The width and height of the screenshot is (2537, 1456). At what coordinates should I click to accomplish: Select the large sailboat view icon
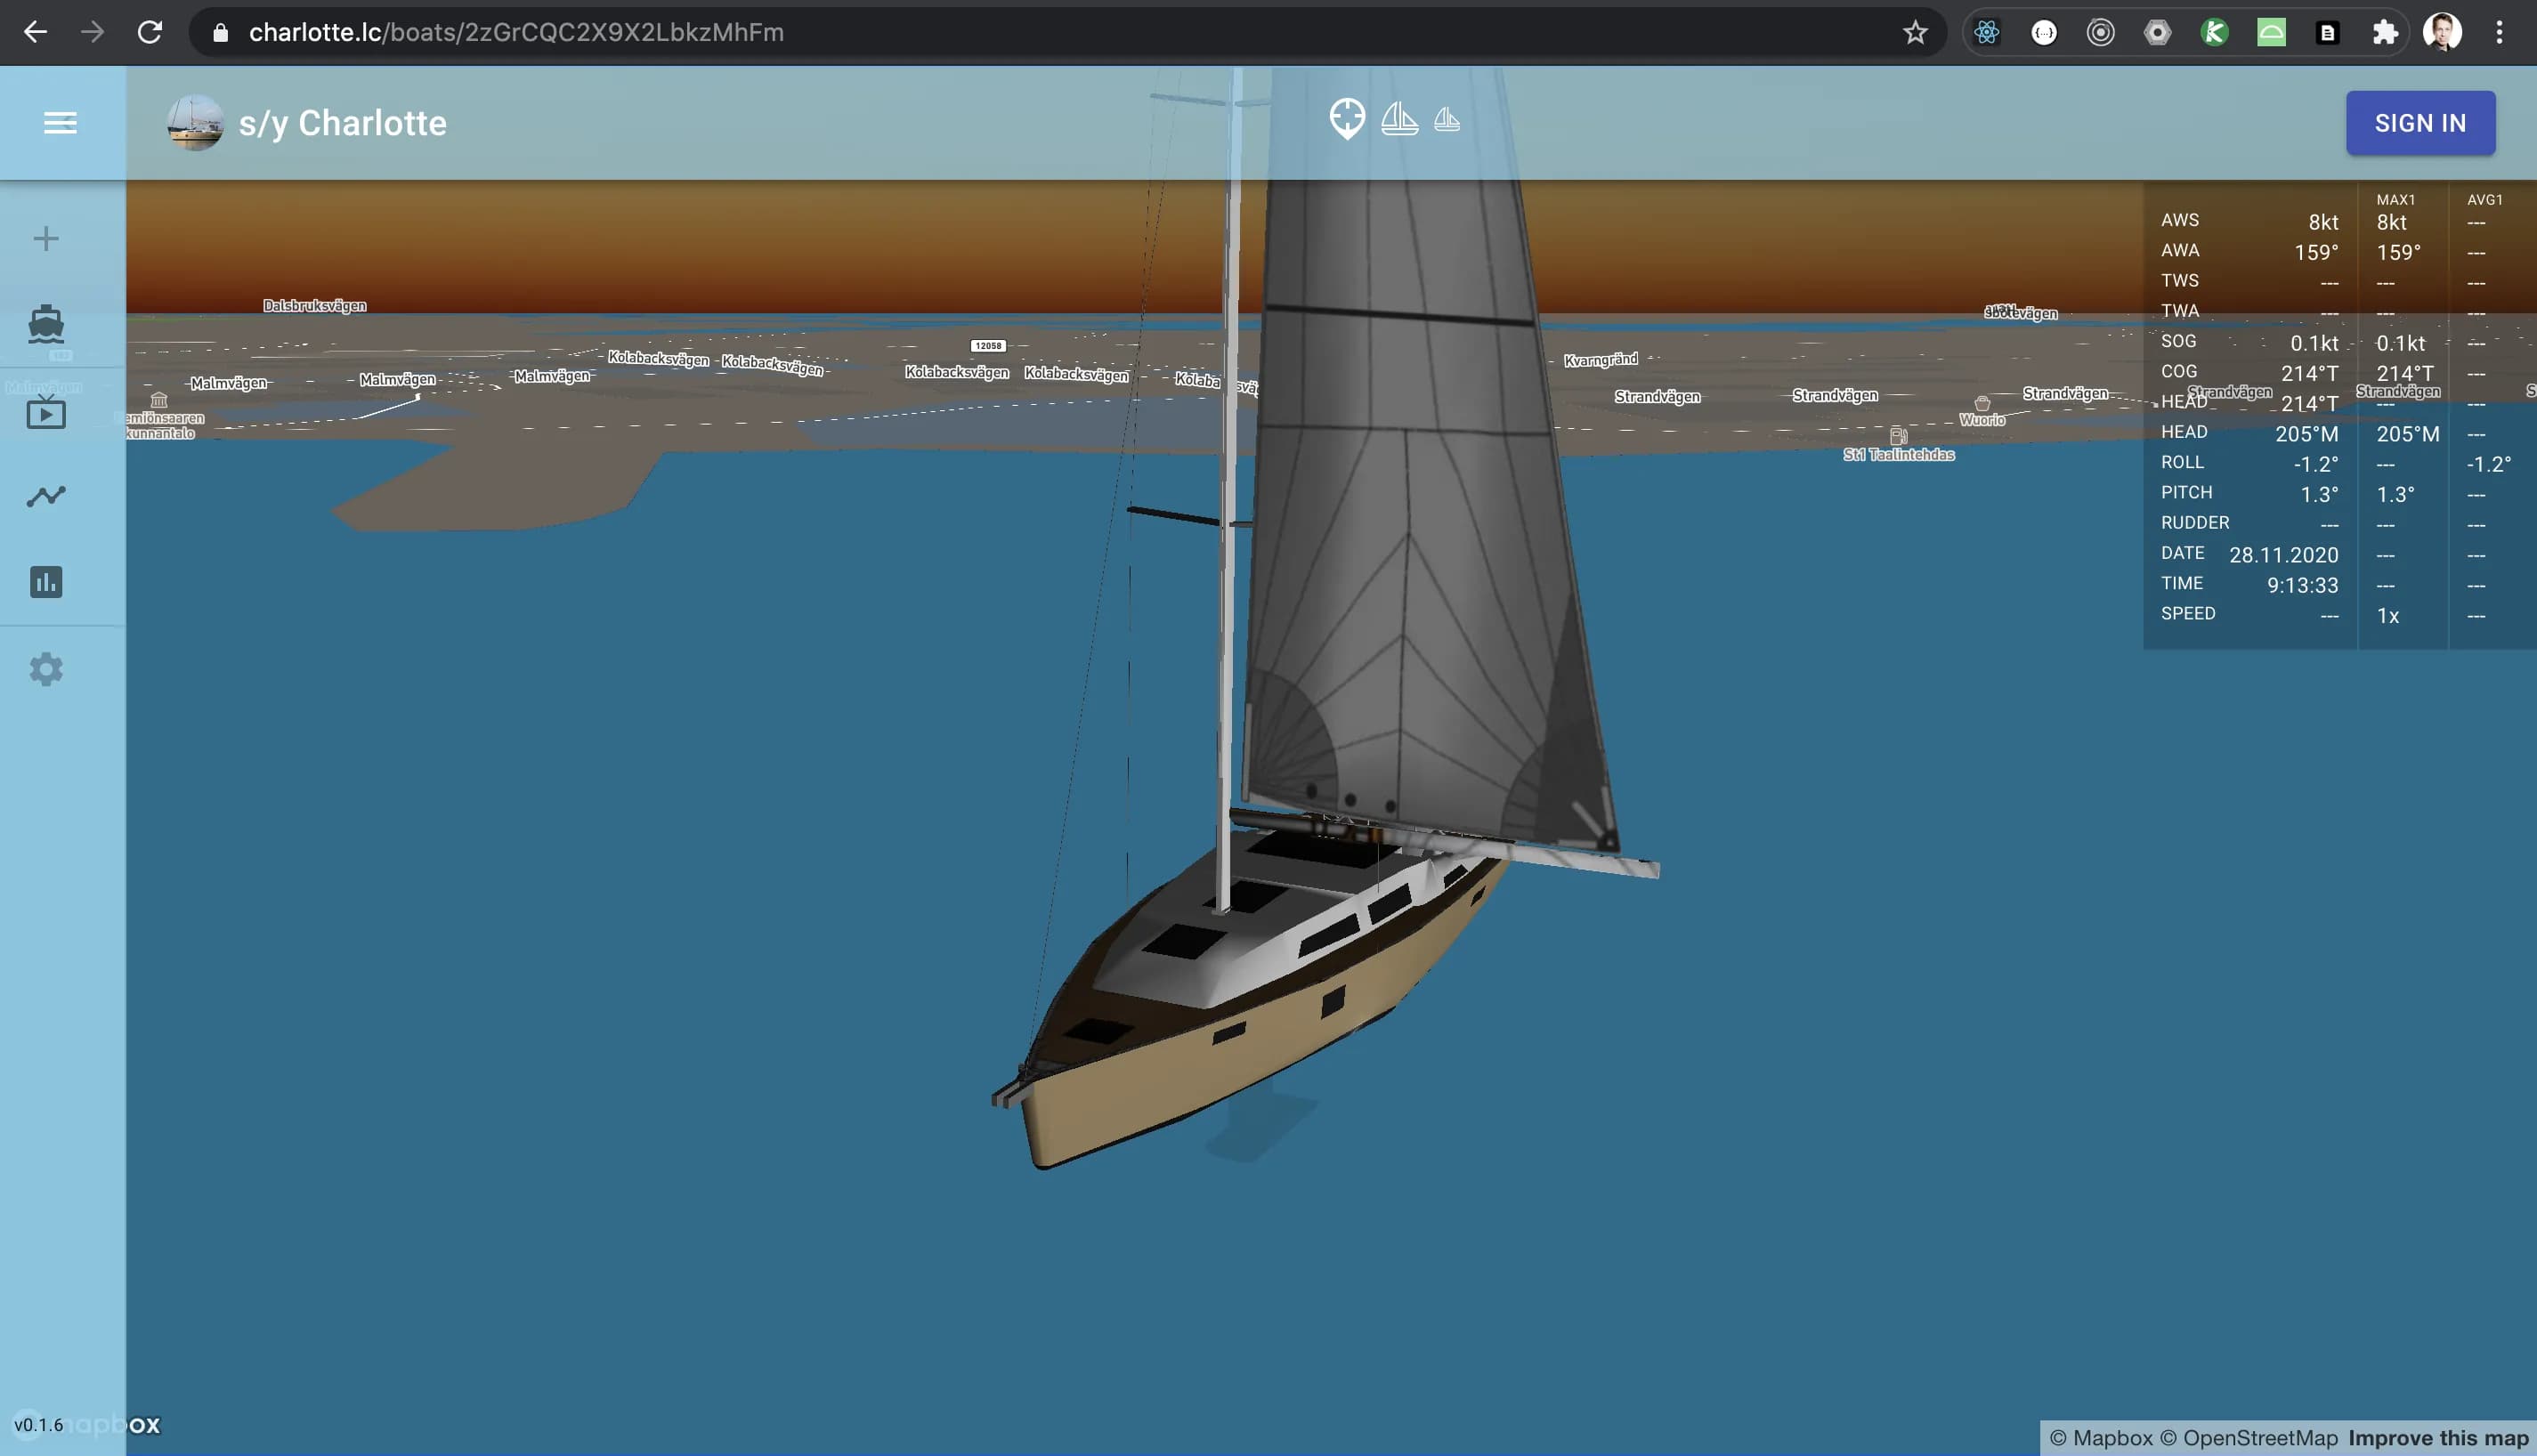[1399, 120]
